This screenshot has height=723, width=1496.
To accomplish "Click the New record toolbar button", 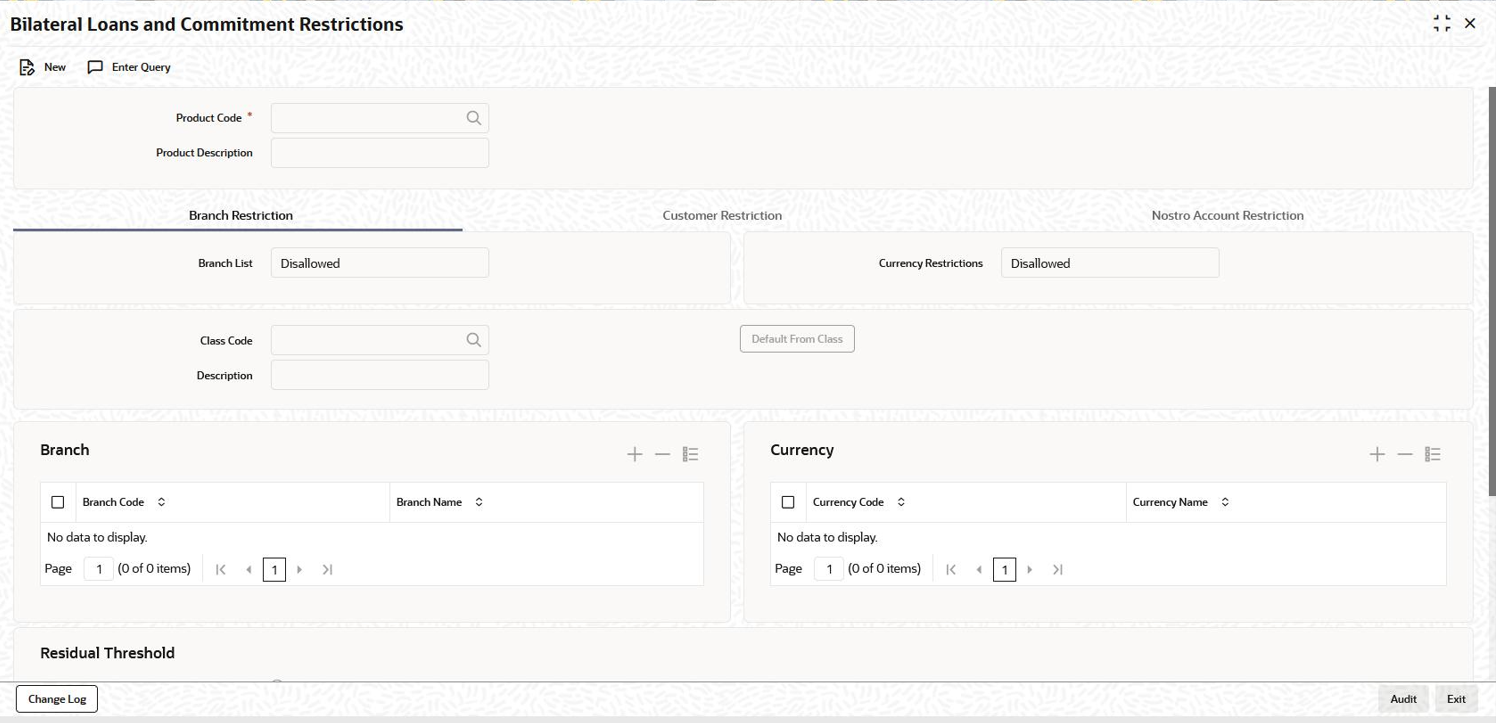I will pyautogui.click(x=43, y=67).
